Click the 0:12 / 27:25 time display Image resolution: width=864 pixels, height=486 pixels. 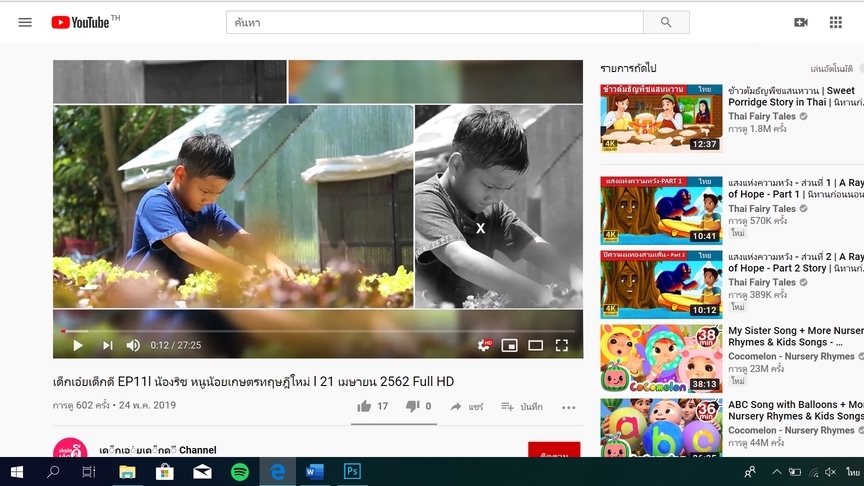[x=176, y=345]
